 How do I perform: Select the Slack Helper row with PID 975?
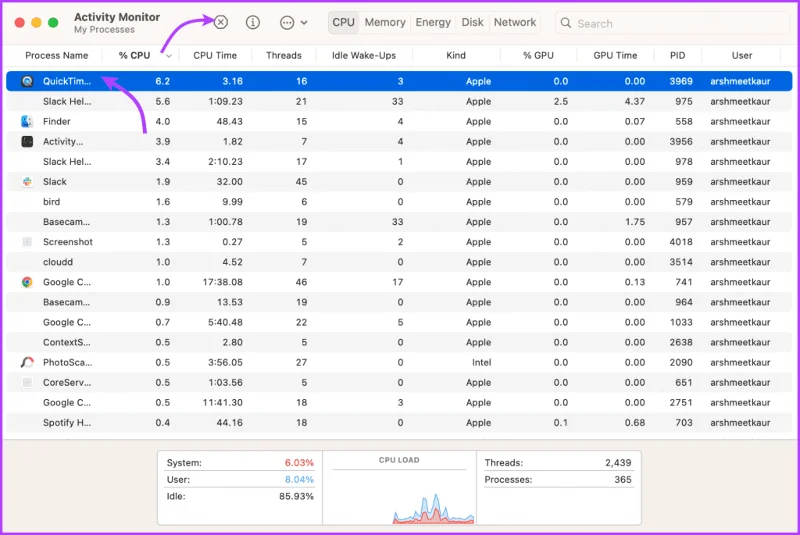click(x=399, y=101)
